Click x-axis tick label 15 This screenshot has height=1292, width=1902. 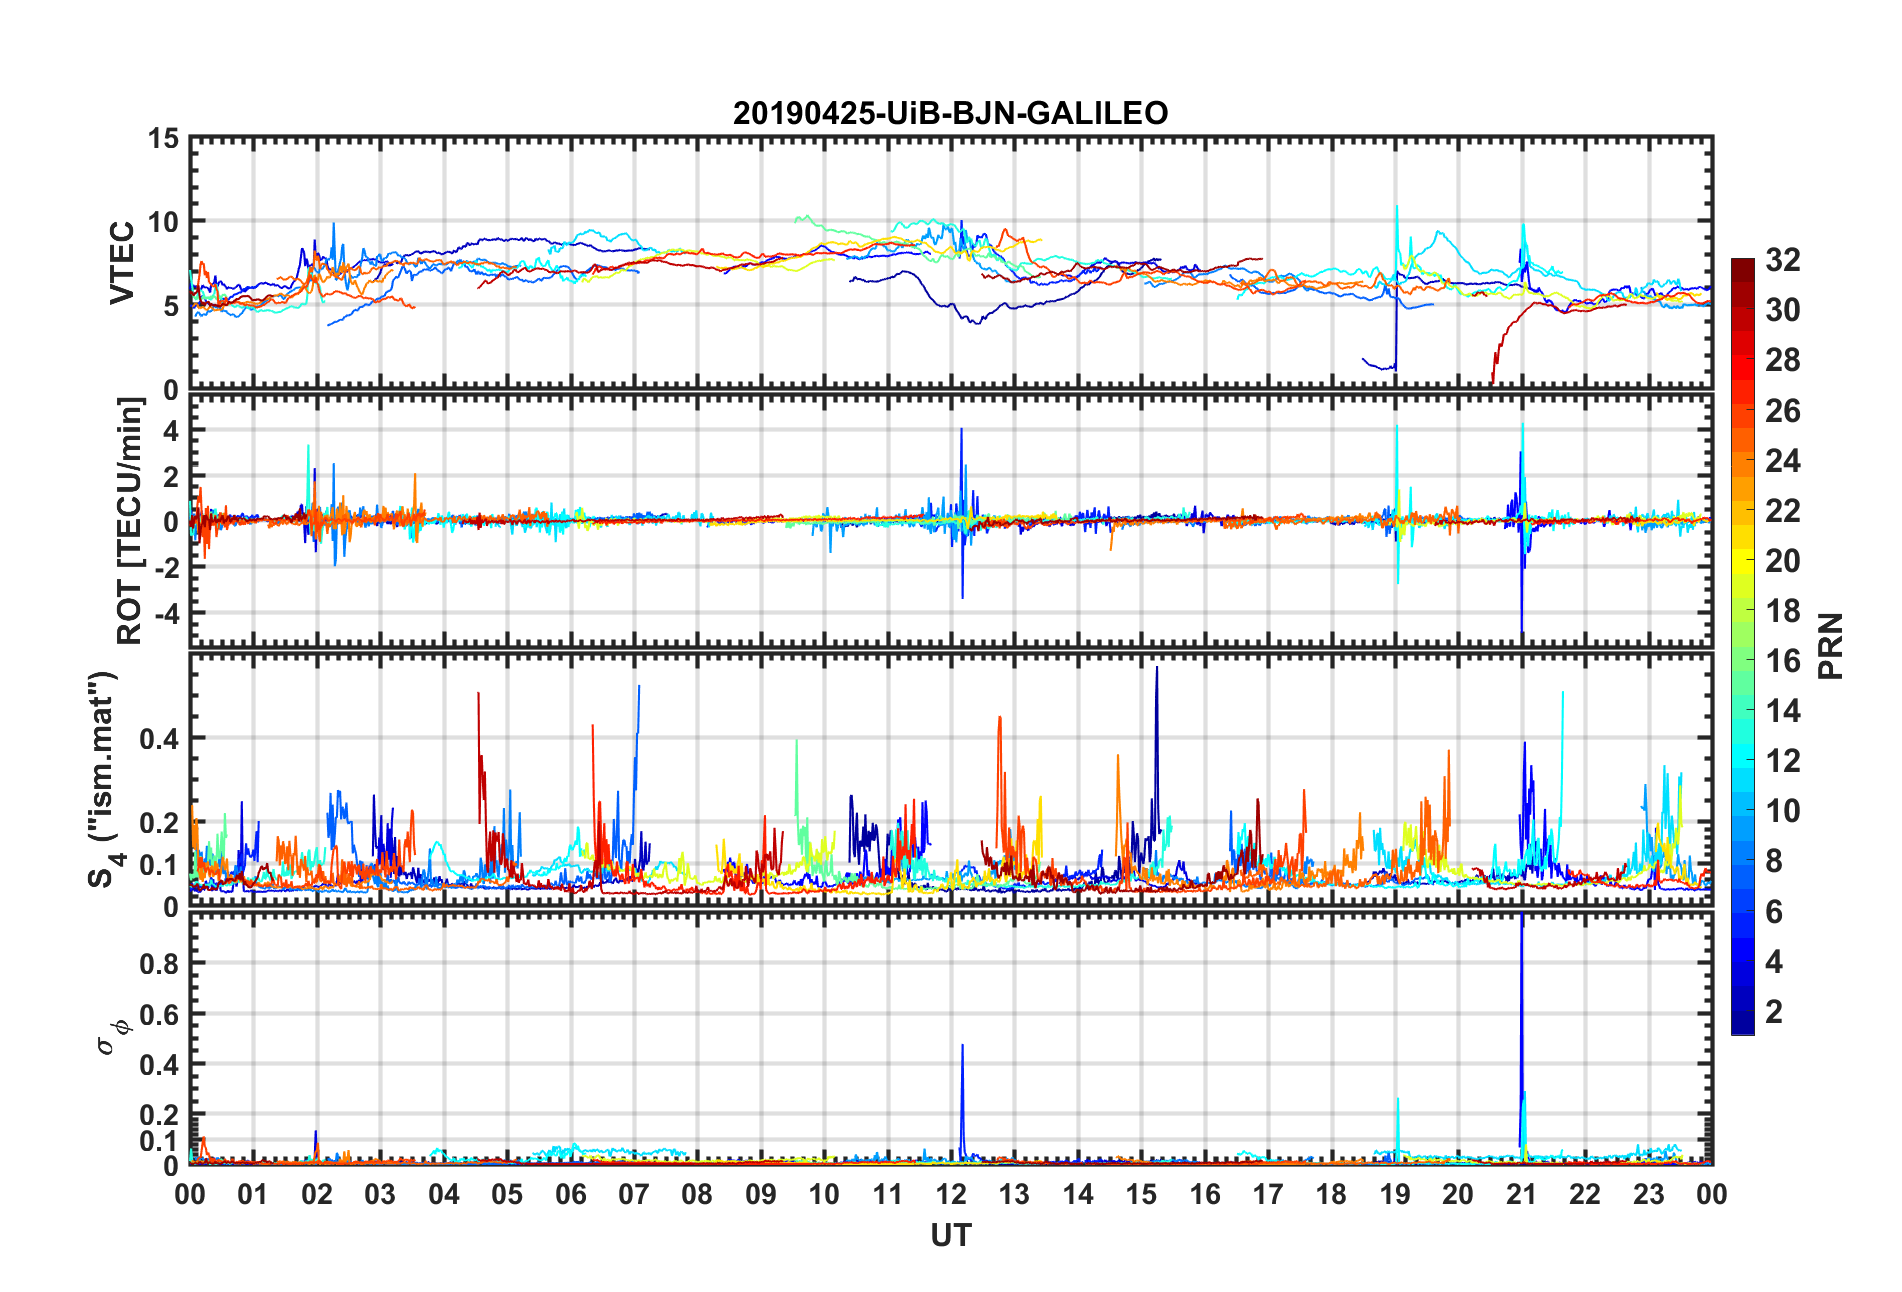pos(1141,1194)
